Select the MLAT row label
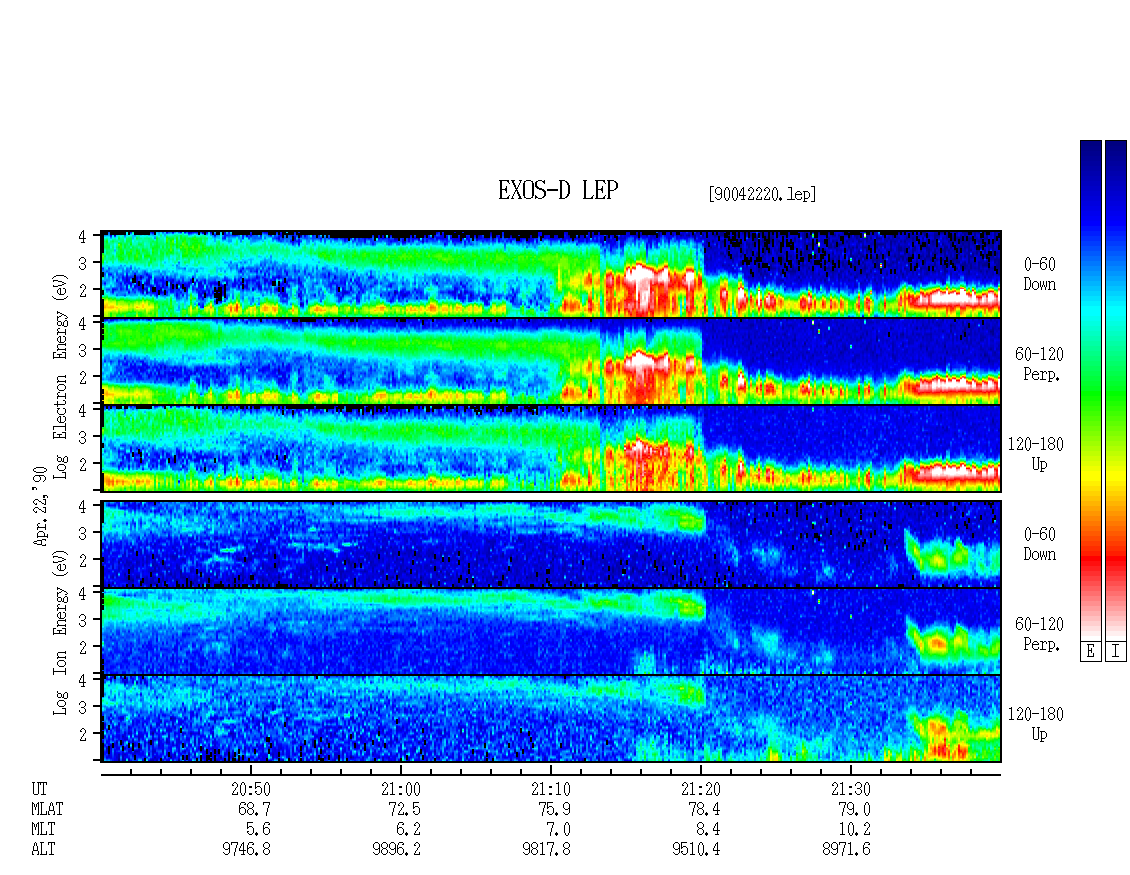The image size is (1130, 875). pos(48,809)
